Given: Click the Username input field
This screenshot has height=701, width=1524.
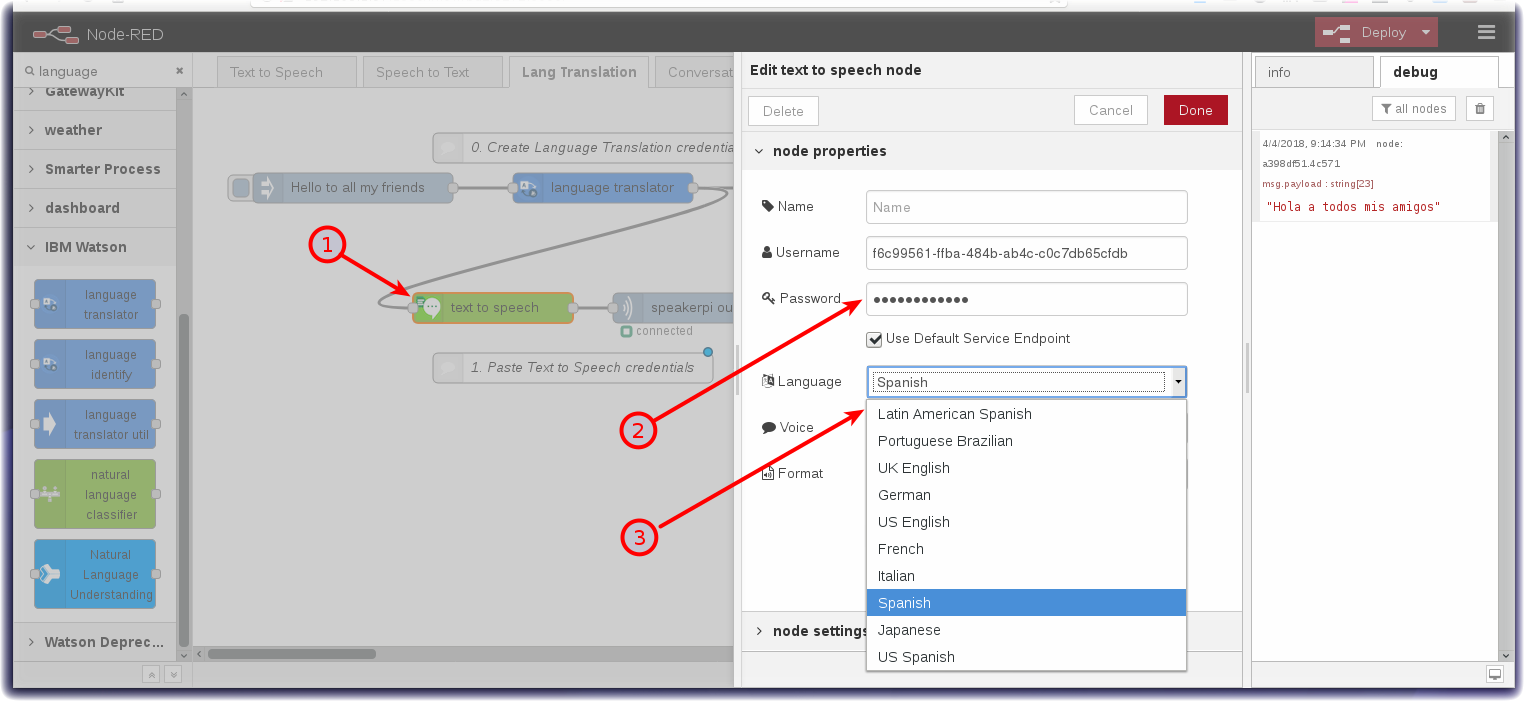Looking at the screenshot, I should pos(1027,253).
